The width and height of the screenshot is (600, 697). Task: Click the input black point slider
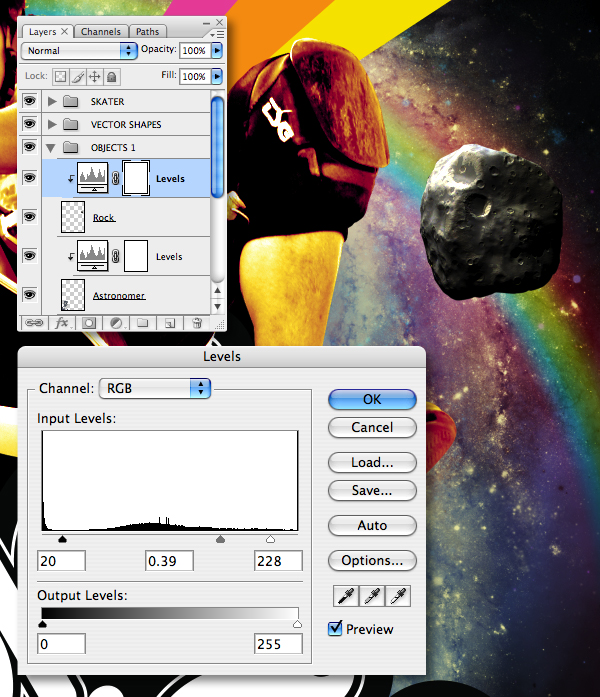[62, 539]
